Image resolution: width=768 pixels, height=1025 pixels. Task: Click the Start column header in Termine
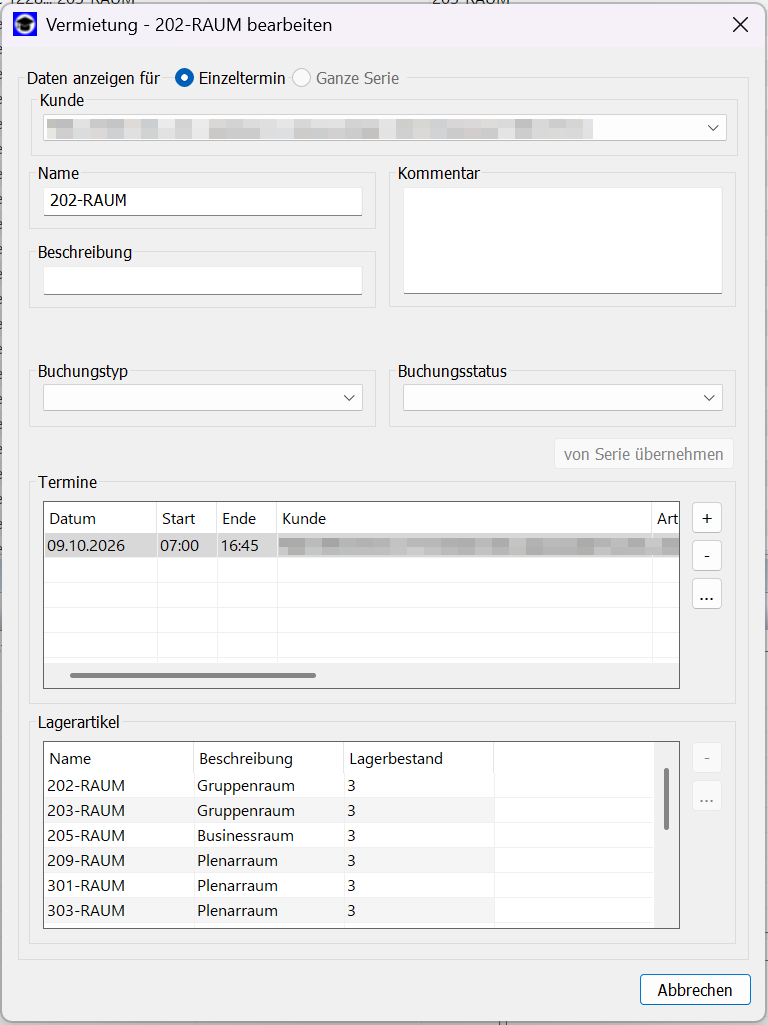[x=187, y=518]
